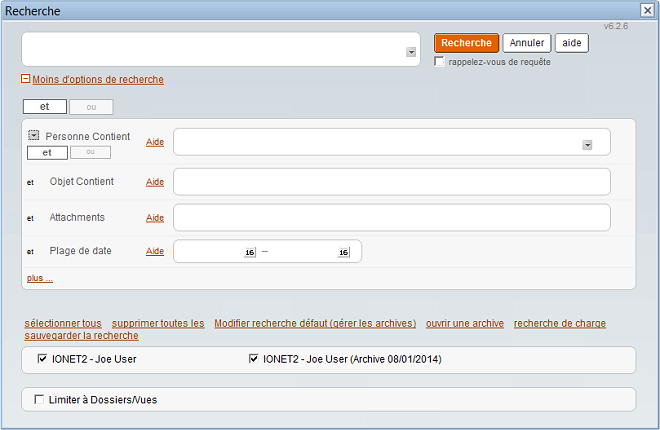660x430 pixels.
Task: Select 'ou' under Personne Contient
Action: pyautogui.click(x=90, y=152)
